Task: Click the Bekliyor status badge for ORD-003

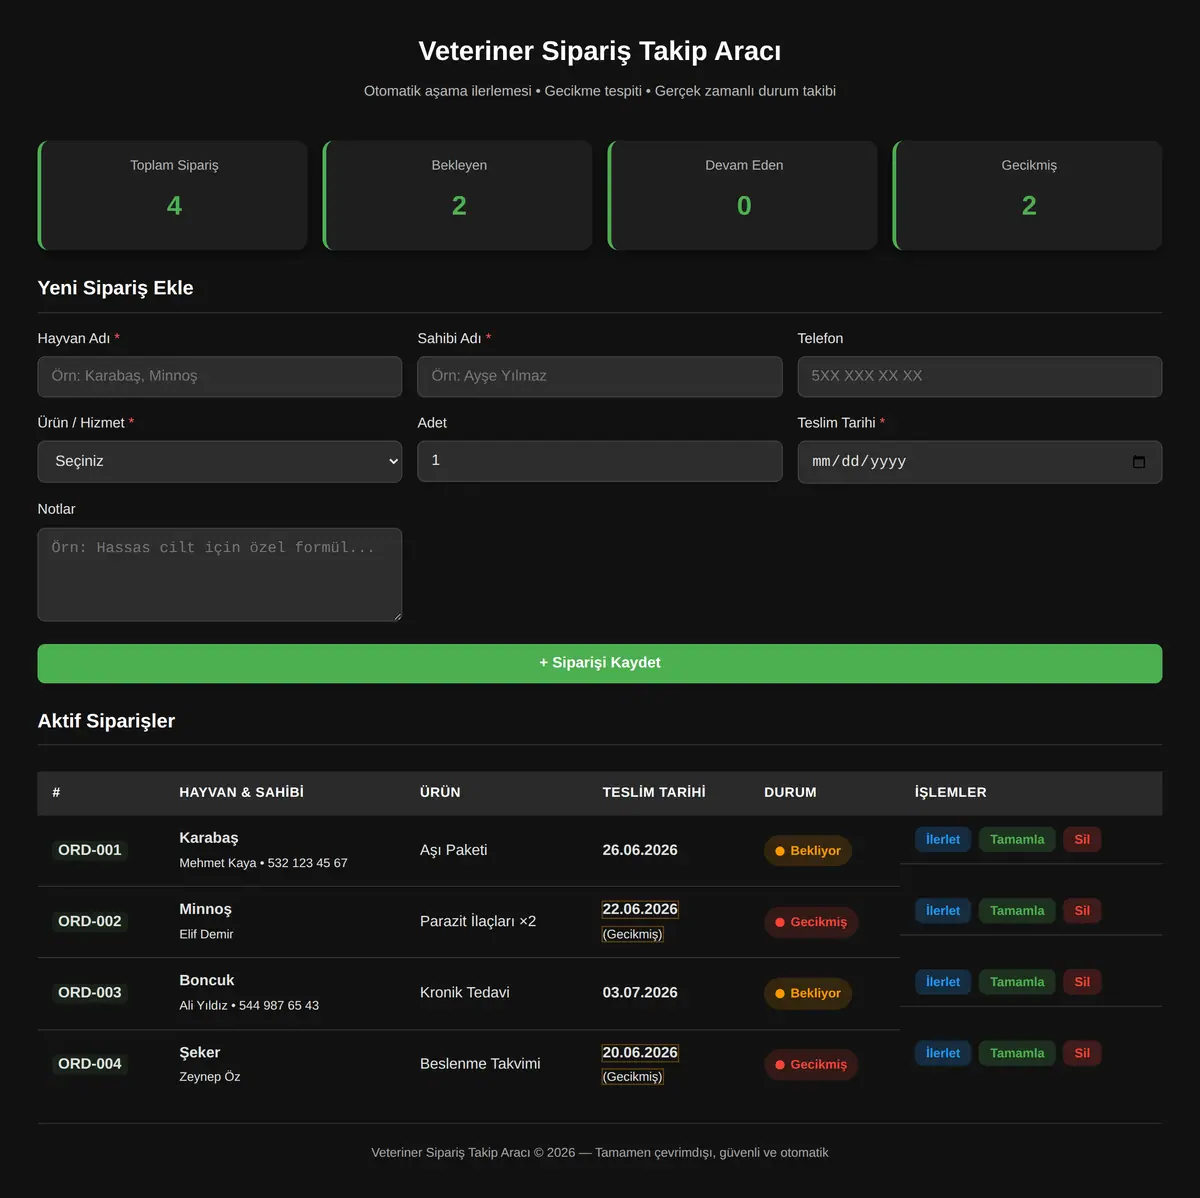Action: coord(808,993)
